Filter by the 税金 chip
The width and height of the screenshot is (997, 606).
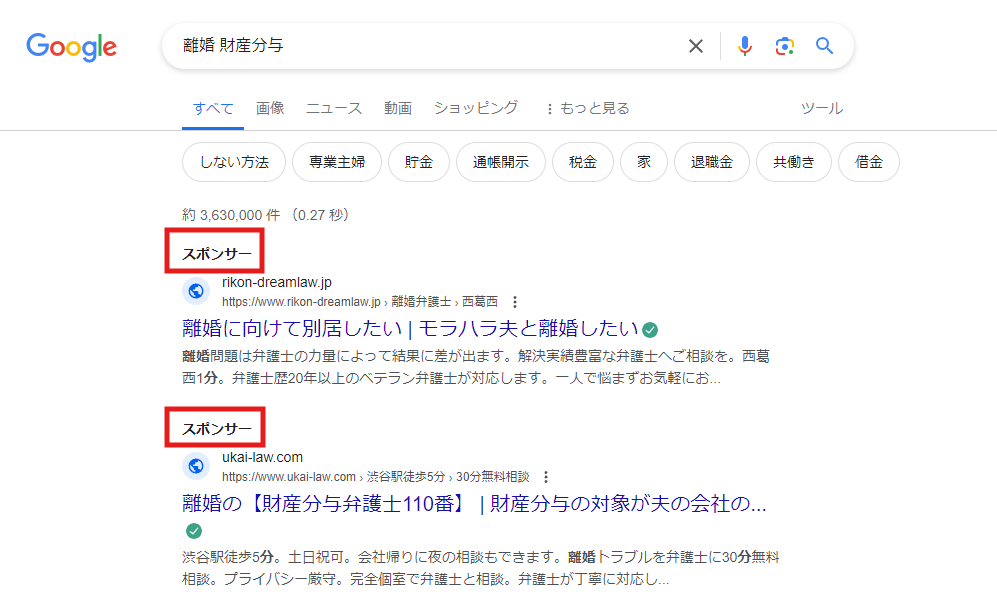point(583,162)
